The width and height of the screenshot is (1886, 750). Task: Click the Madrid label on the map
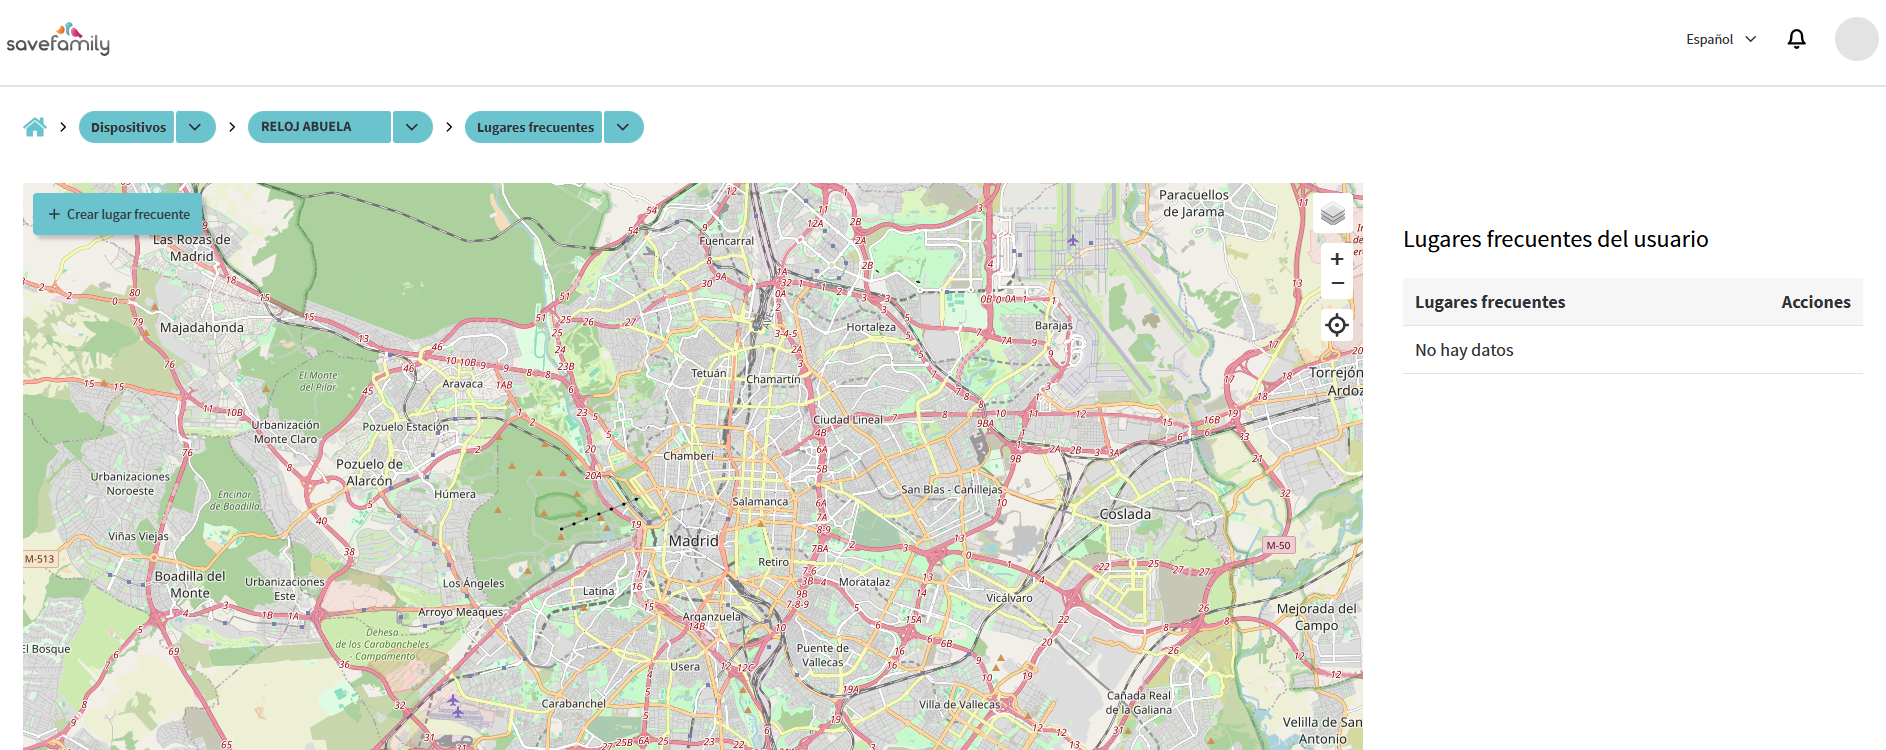pos(693,540)
